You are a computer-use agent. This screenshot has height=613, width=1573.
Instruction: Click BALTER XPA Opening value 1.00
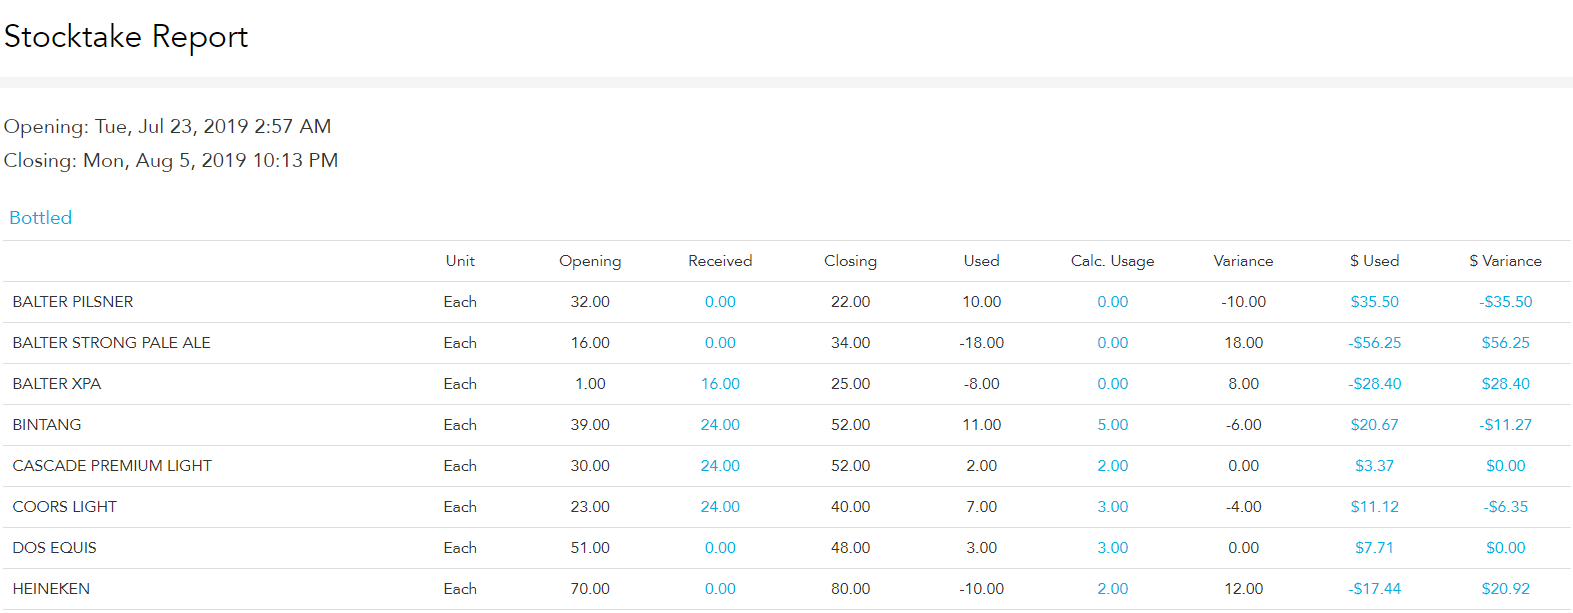point(590,384)
